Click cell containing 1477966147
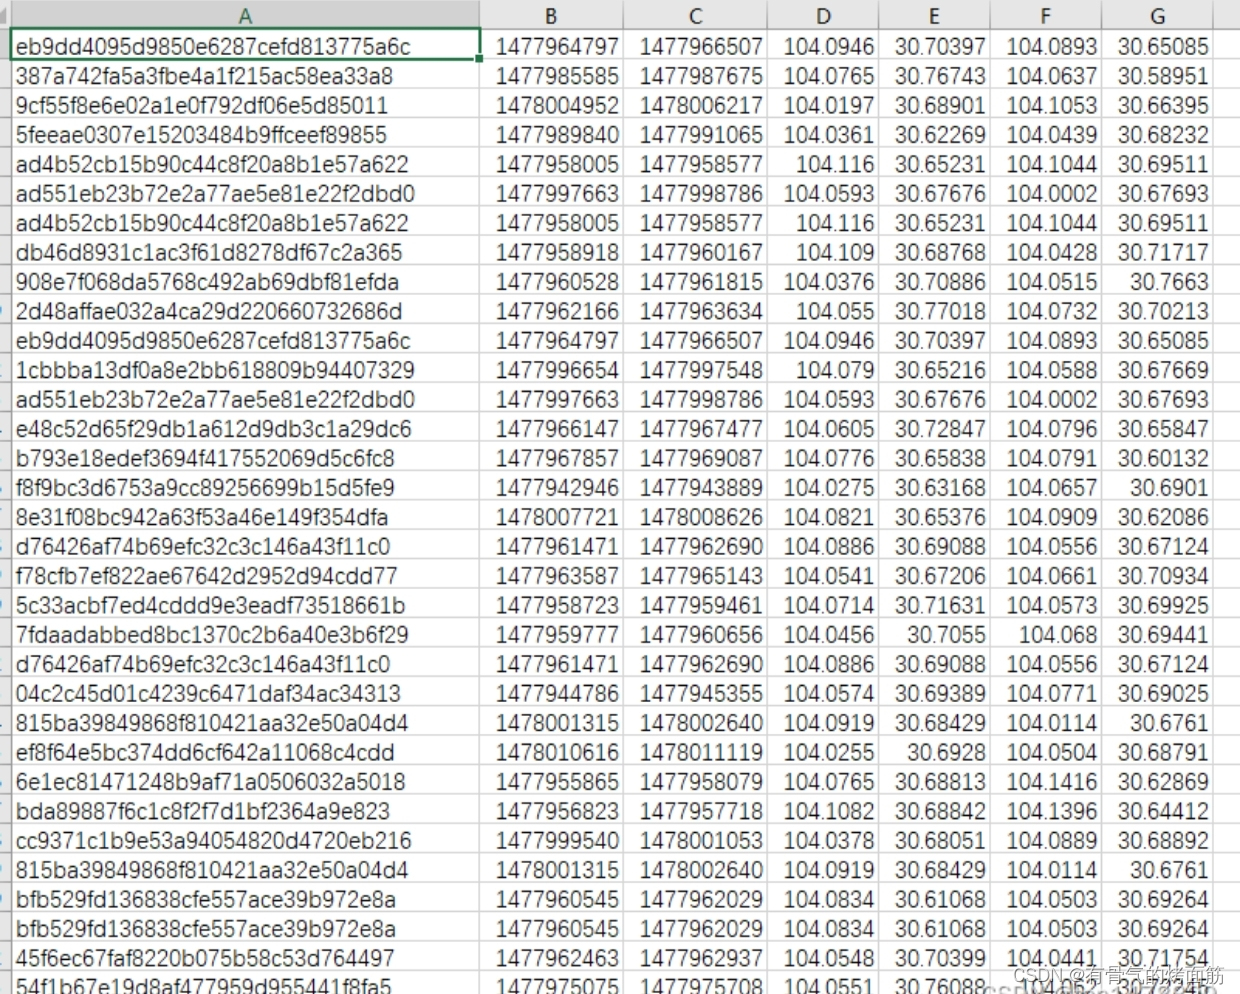 (x=551, y=429)
